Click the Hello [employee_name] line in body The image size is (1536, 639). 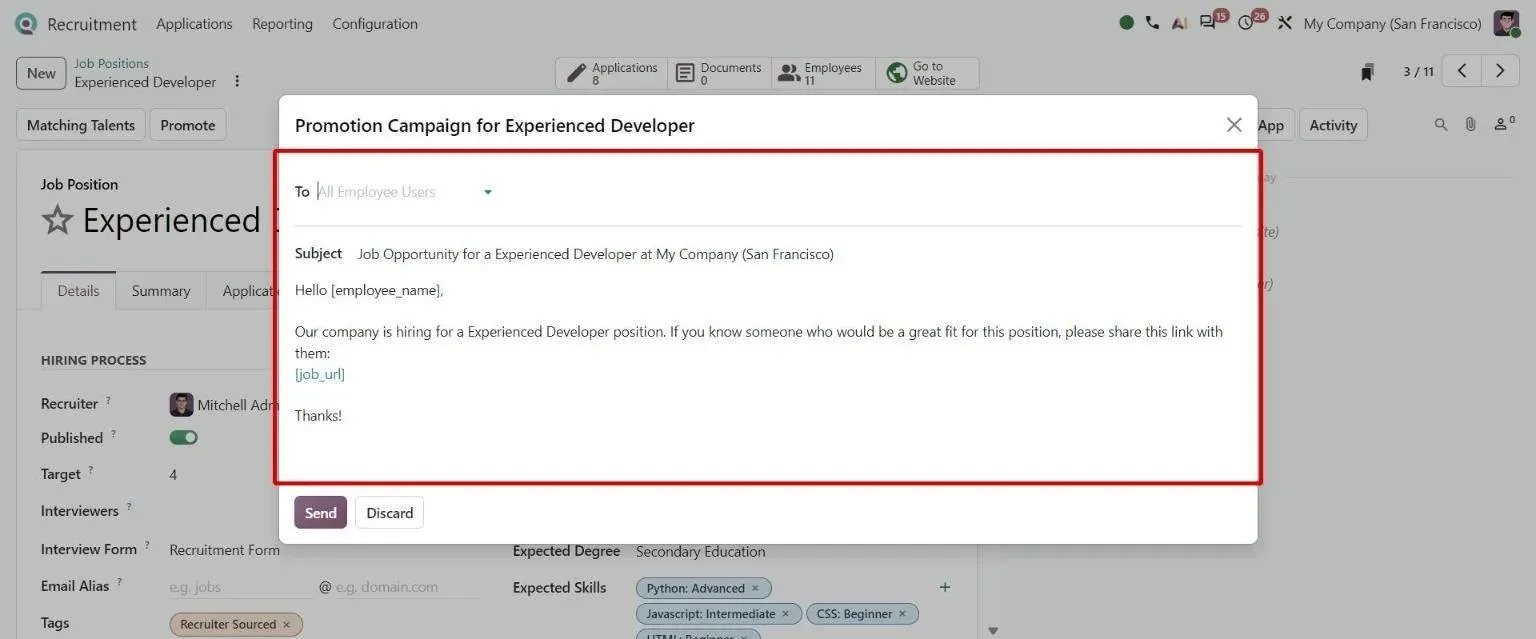click(x=369, y=290)
